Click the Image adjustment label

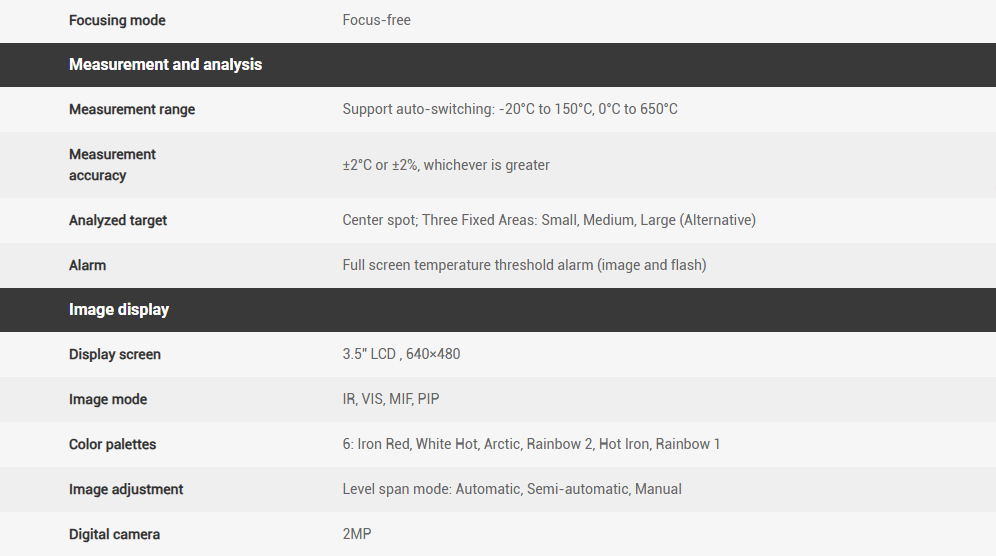(x=126, y=489)
